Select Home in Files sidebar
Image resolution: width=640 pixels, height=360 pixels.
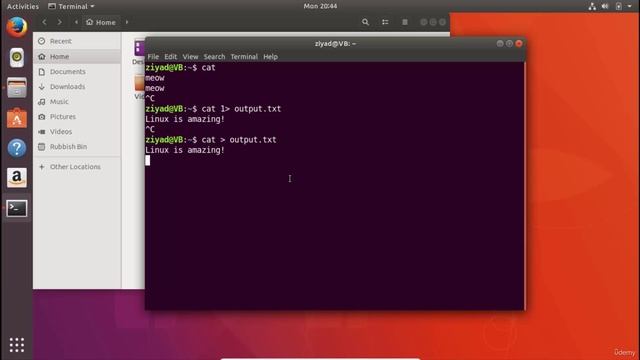pyautogui.click(x=77, y=56)
